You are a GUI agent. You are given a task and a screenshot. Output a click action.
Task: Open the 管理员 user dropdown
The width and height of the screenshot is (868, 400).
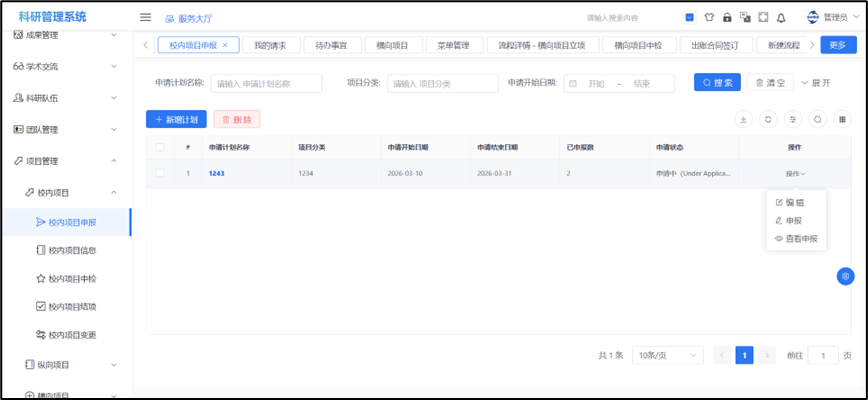828,17
